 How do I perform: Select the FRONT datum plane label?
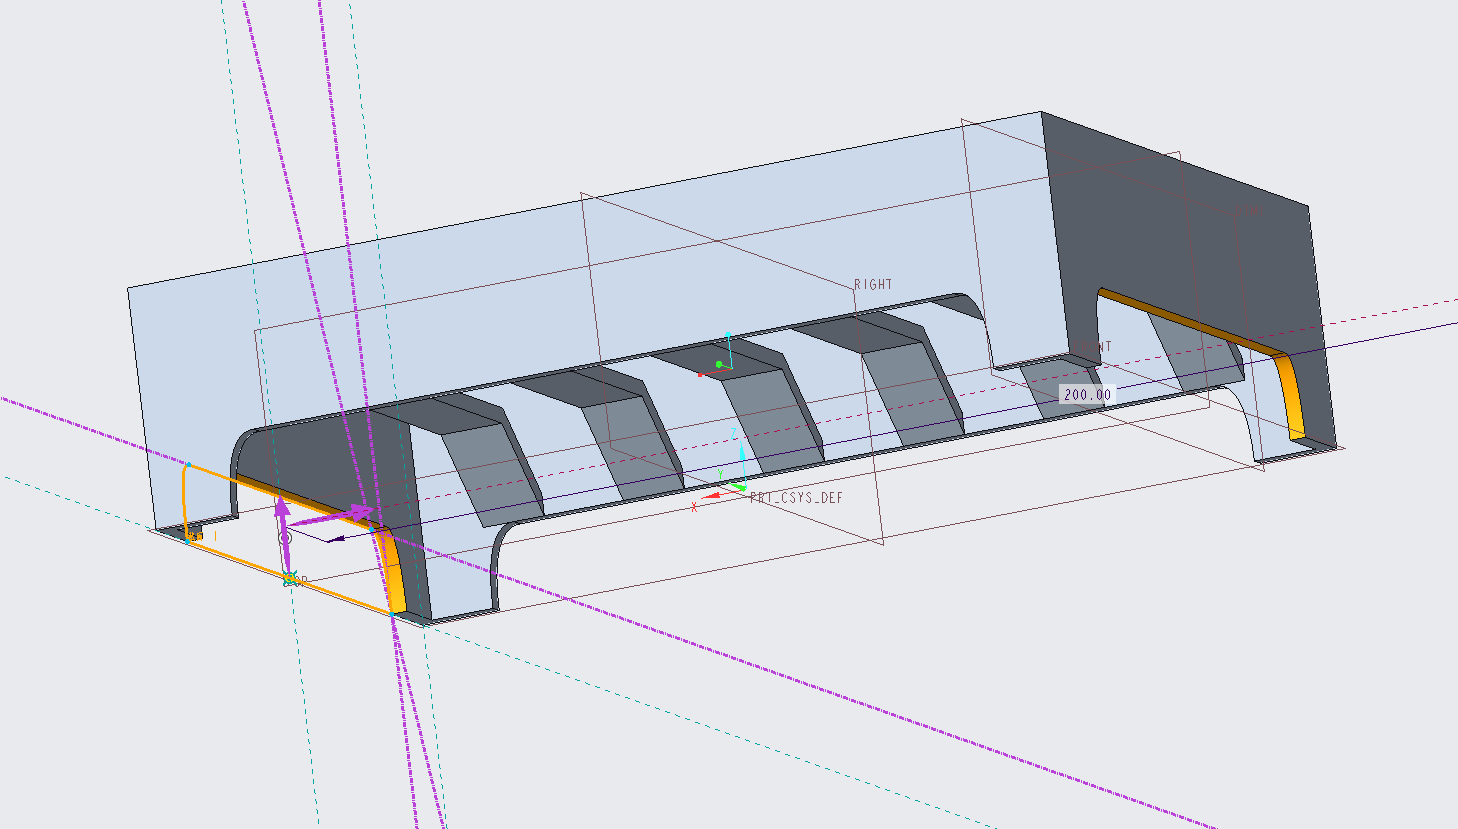click(x=1091, y=346)
